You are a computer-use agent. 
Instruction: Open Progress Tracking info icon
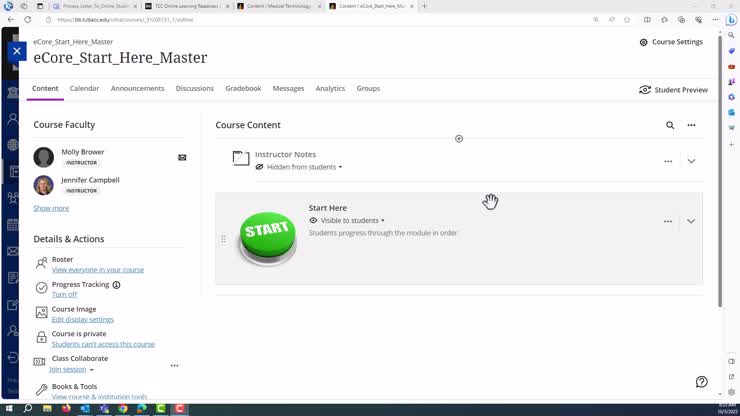point(116,285)
